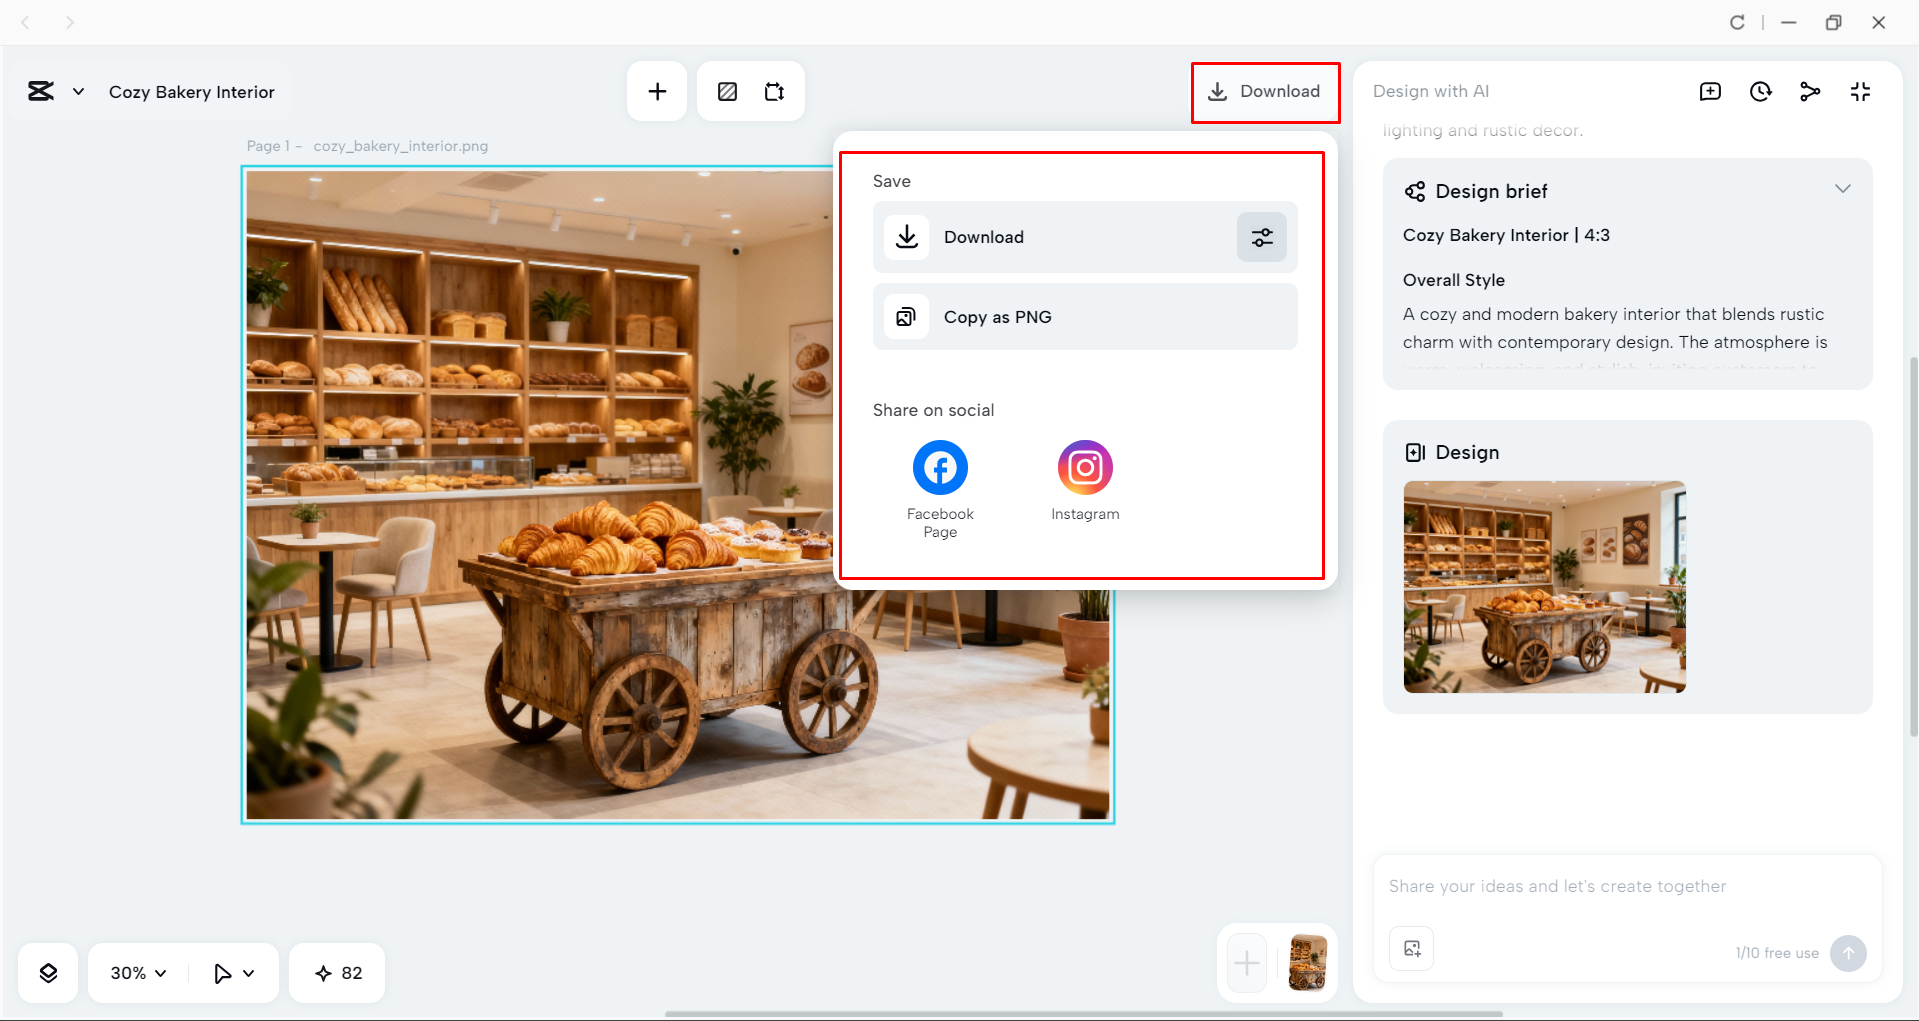Click the top Download button
The height and width of the screenshot is (1021, 1919).
point(1265,92)
